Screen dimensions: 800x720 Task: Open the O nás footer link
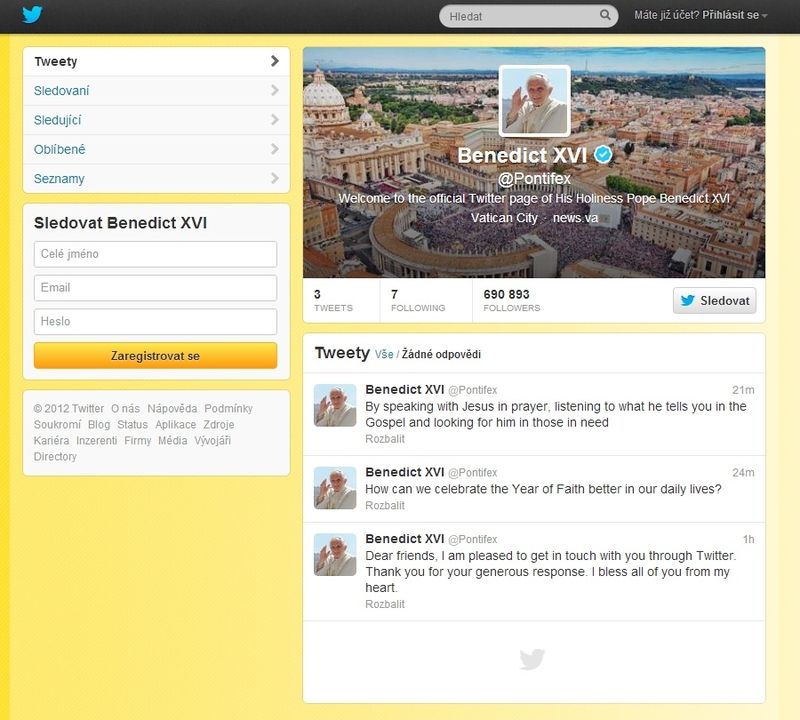click(126, 409)
